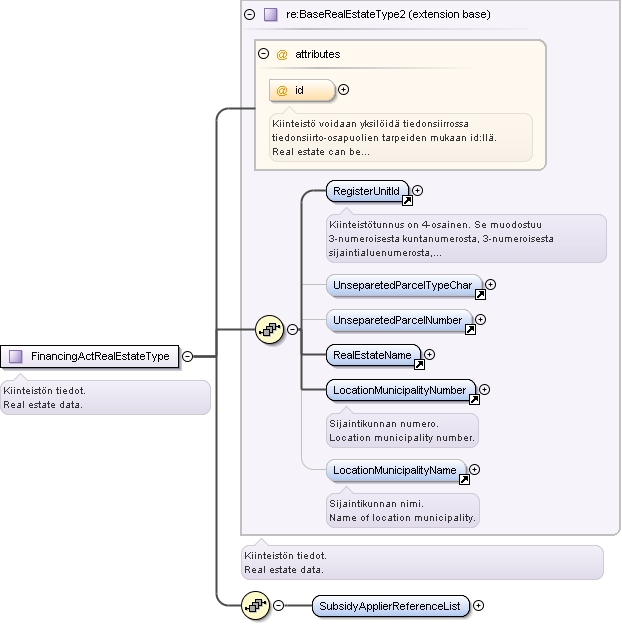Select the RealEstateName element

(373, 355)
